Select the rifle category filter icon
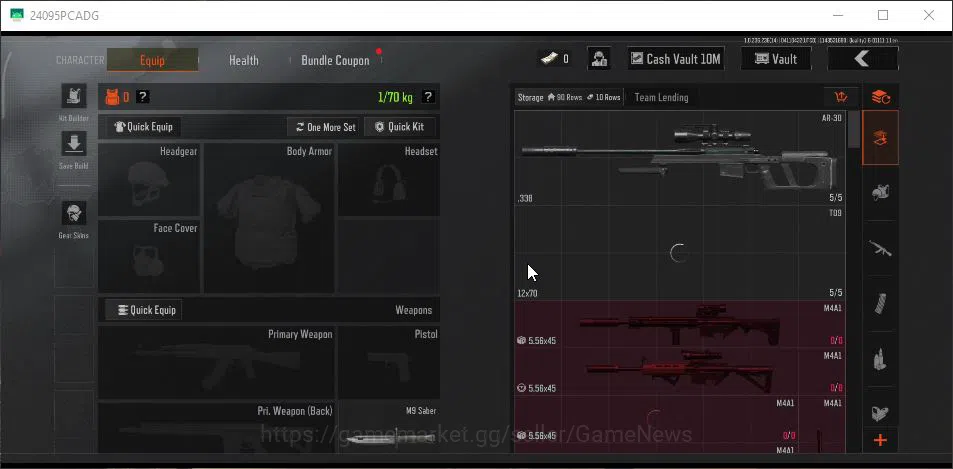The width and height of the screenshot is (953, 469). [879, 248]
